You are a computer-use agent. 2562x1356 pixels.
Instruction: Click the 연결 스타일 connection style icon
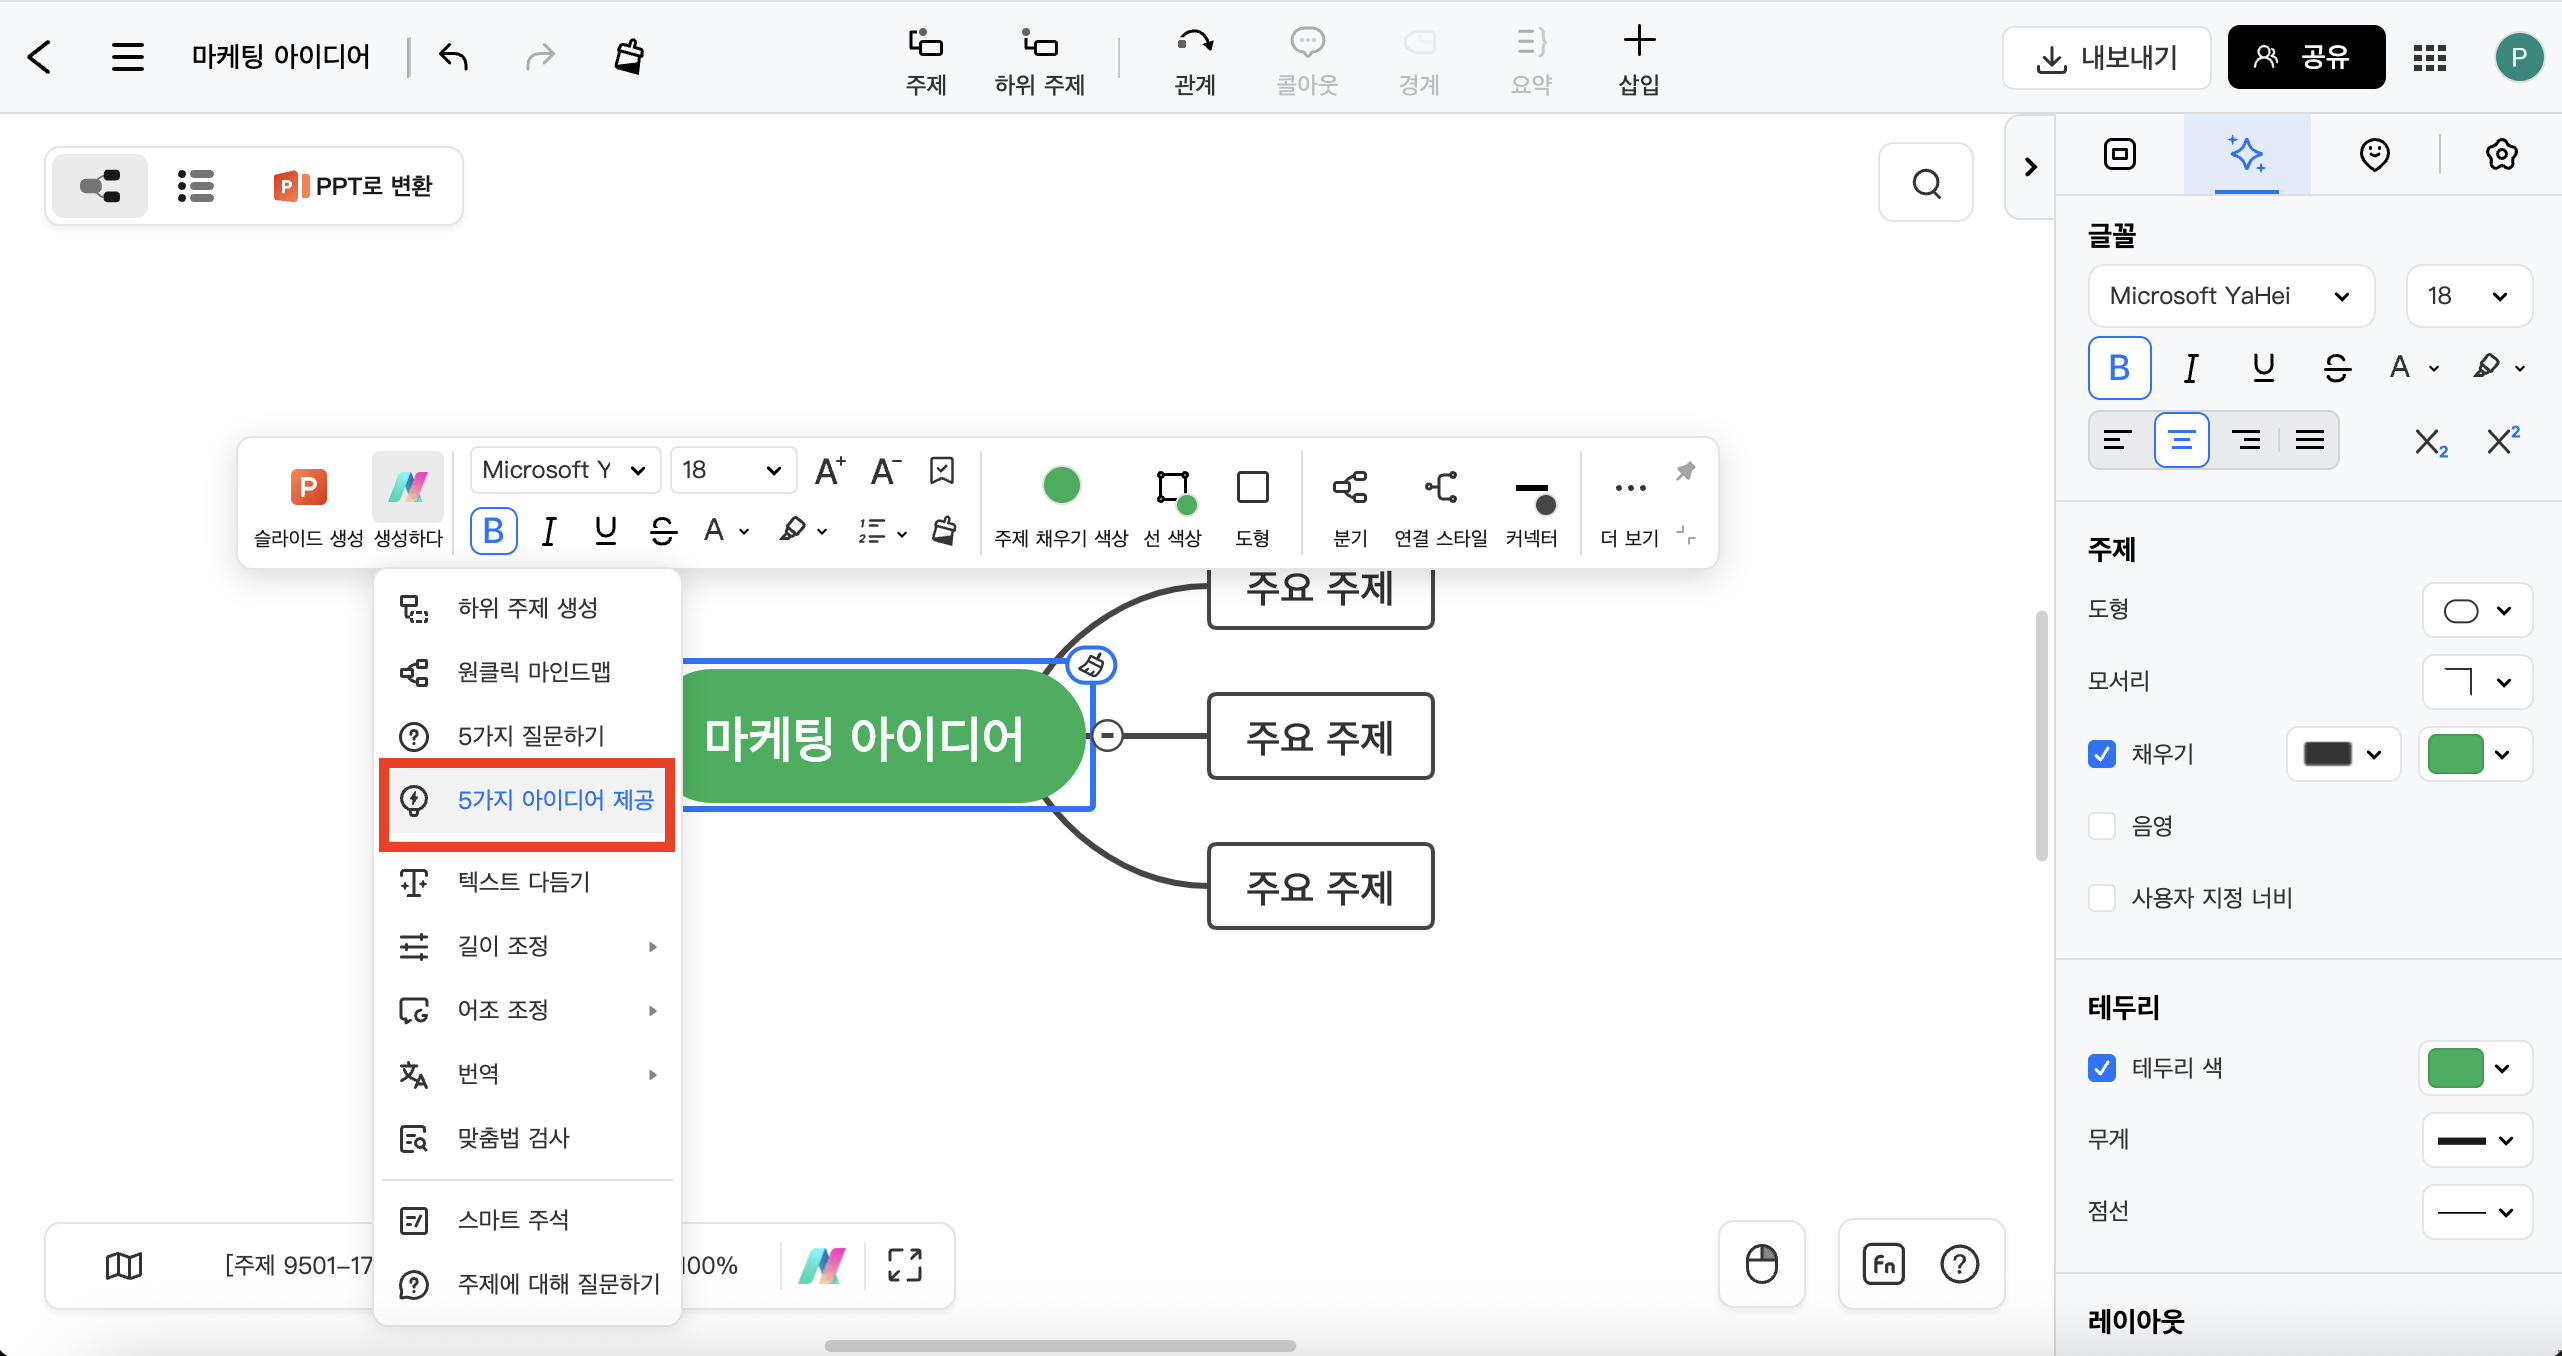(1440, 489)
